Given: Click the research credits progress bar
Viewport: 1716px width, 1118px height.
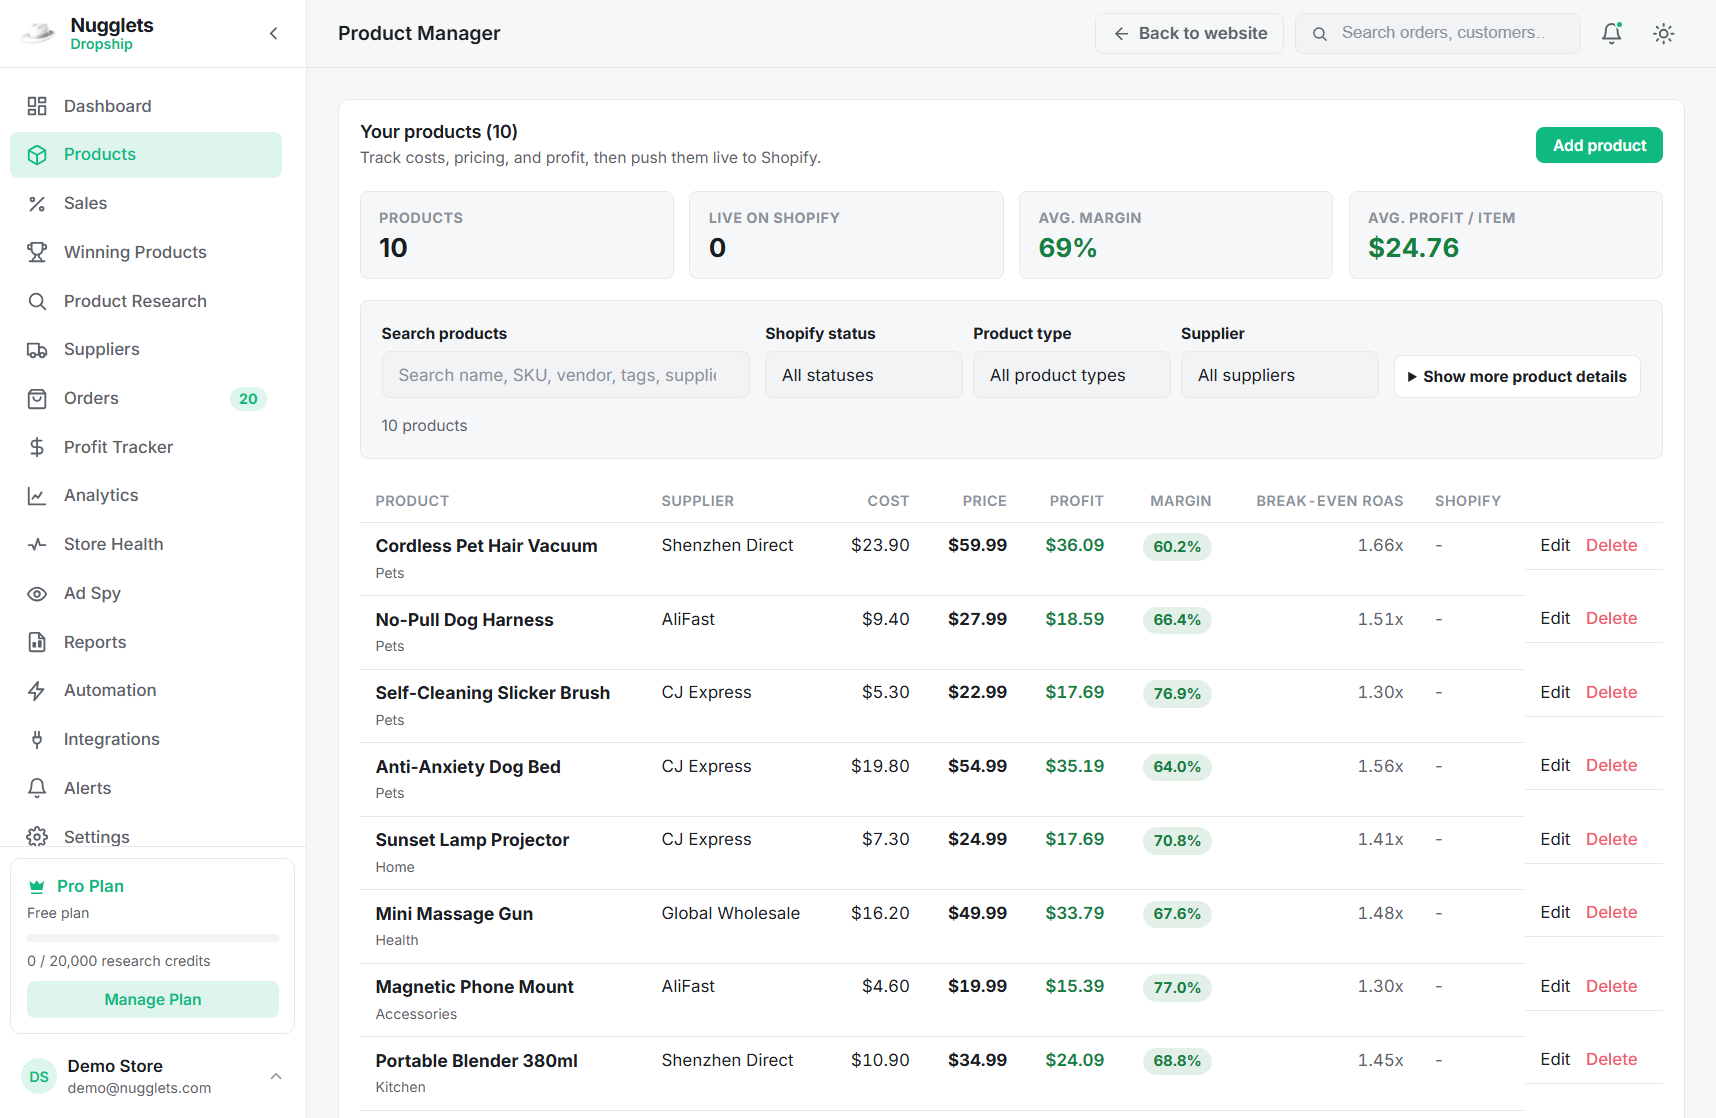Looking at the screenshot, I should coord(153,938).
